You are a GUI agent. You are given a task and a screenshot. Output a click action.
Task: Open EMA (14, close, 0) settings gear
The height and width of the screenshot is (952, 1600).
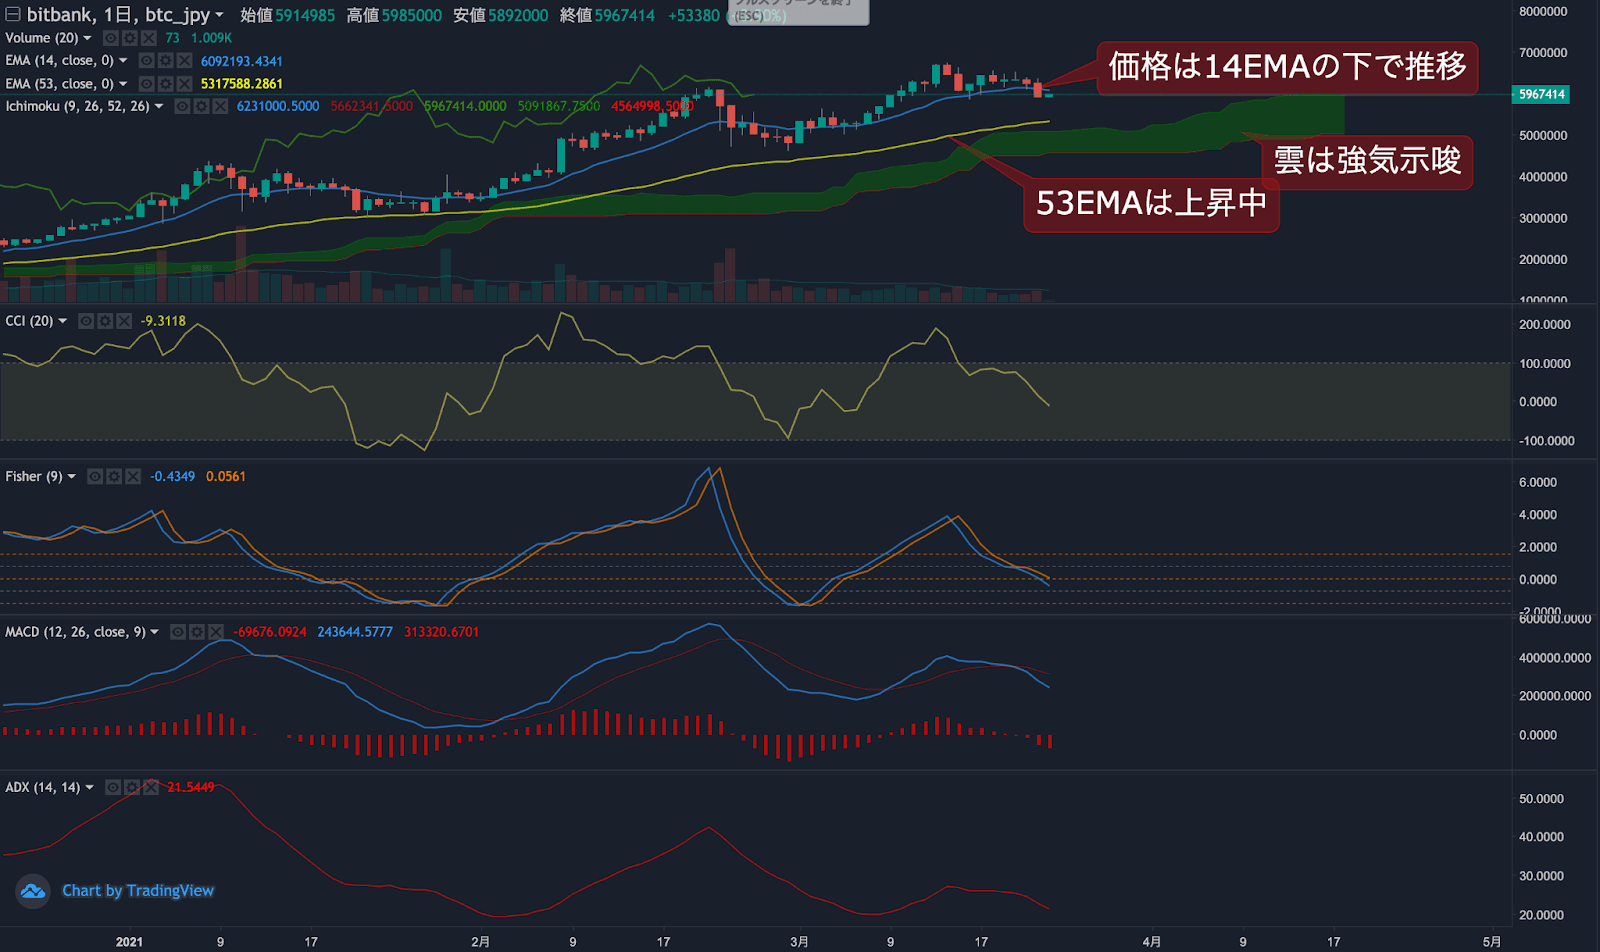pos(165,60)
